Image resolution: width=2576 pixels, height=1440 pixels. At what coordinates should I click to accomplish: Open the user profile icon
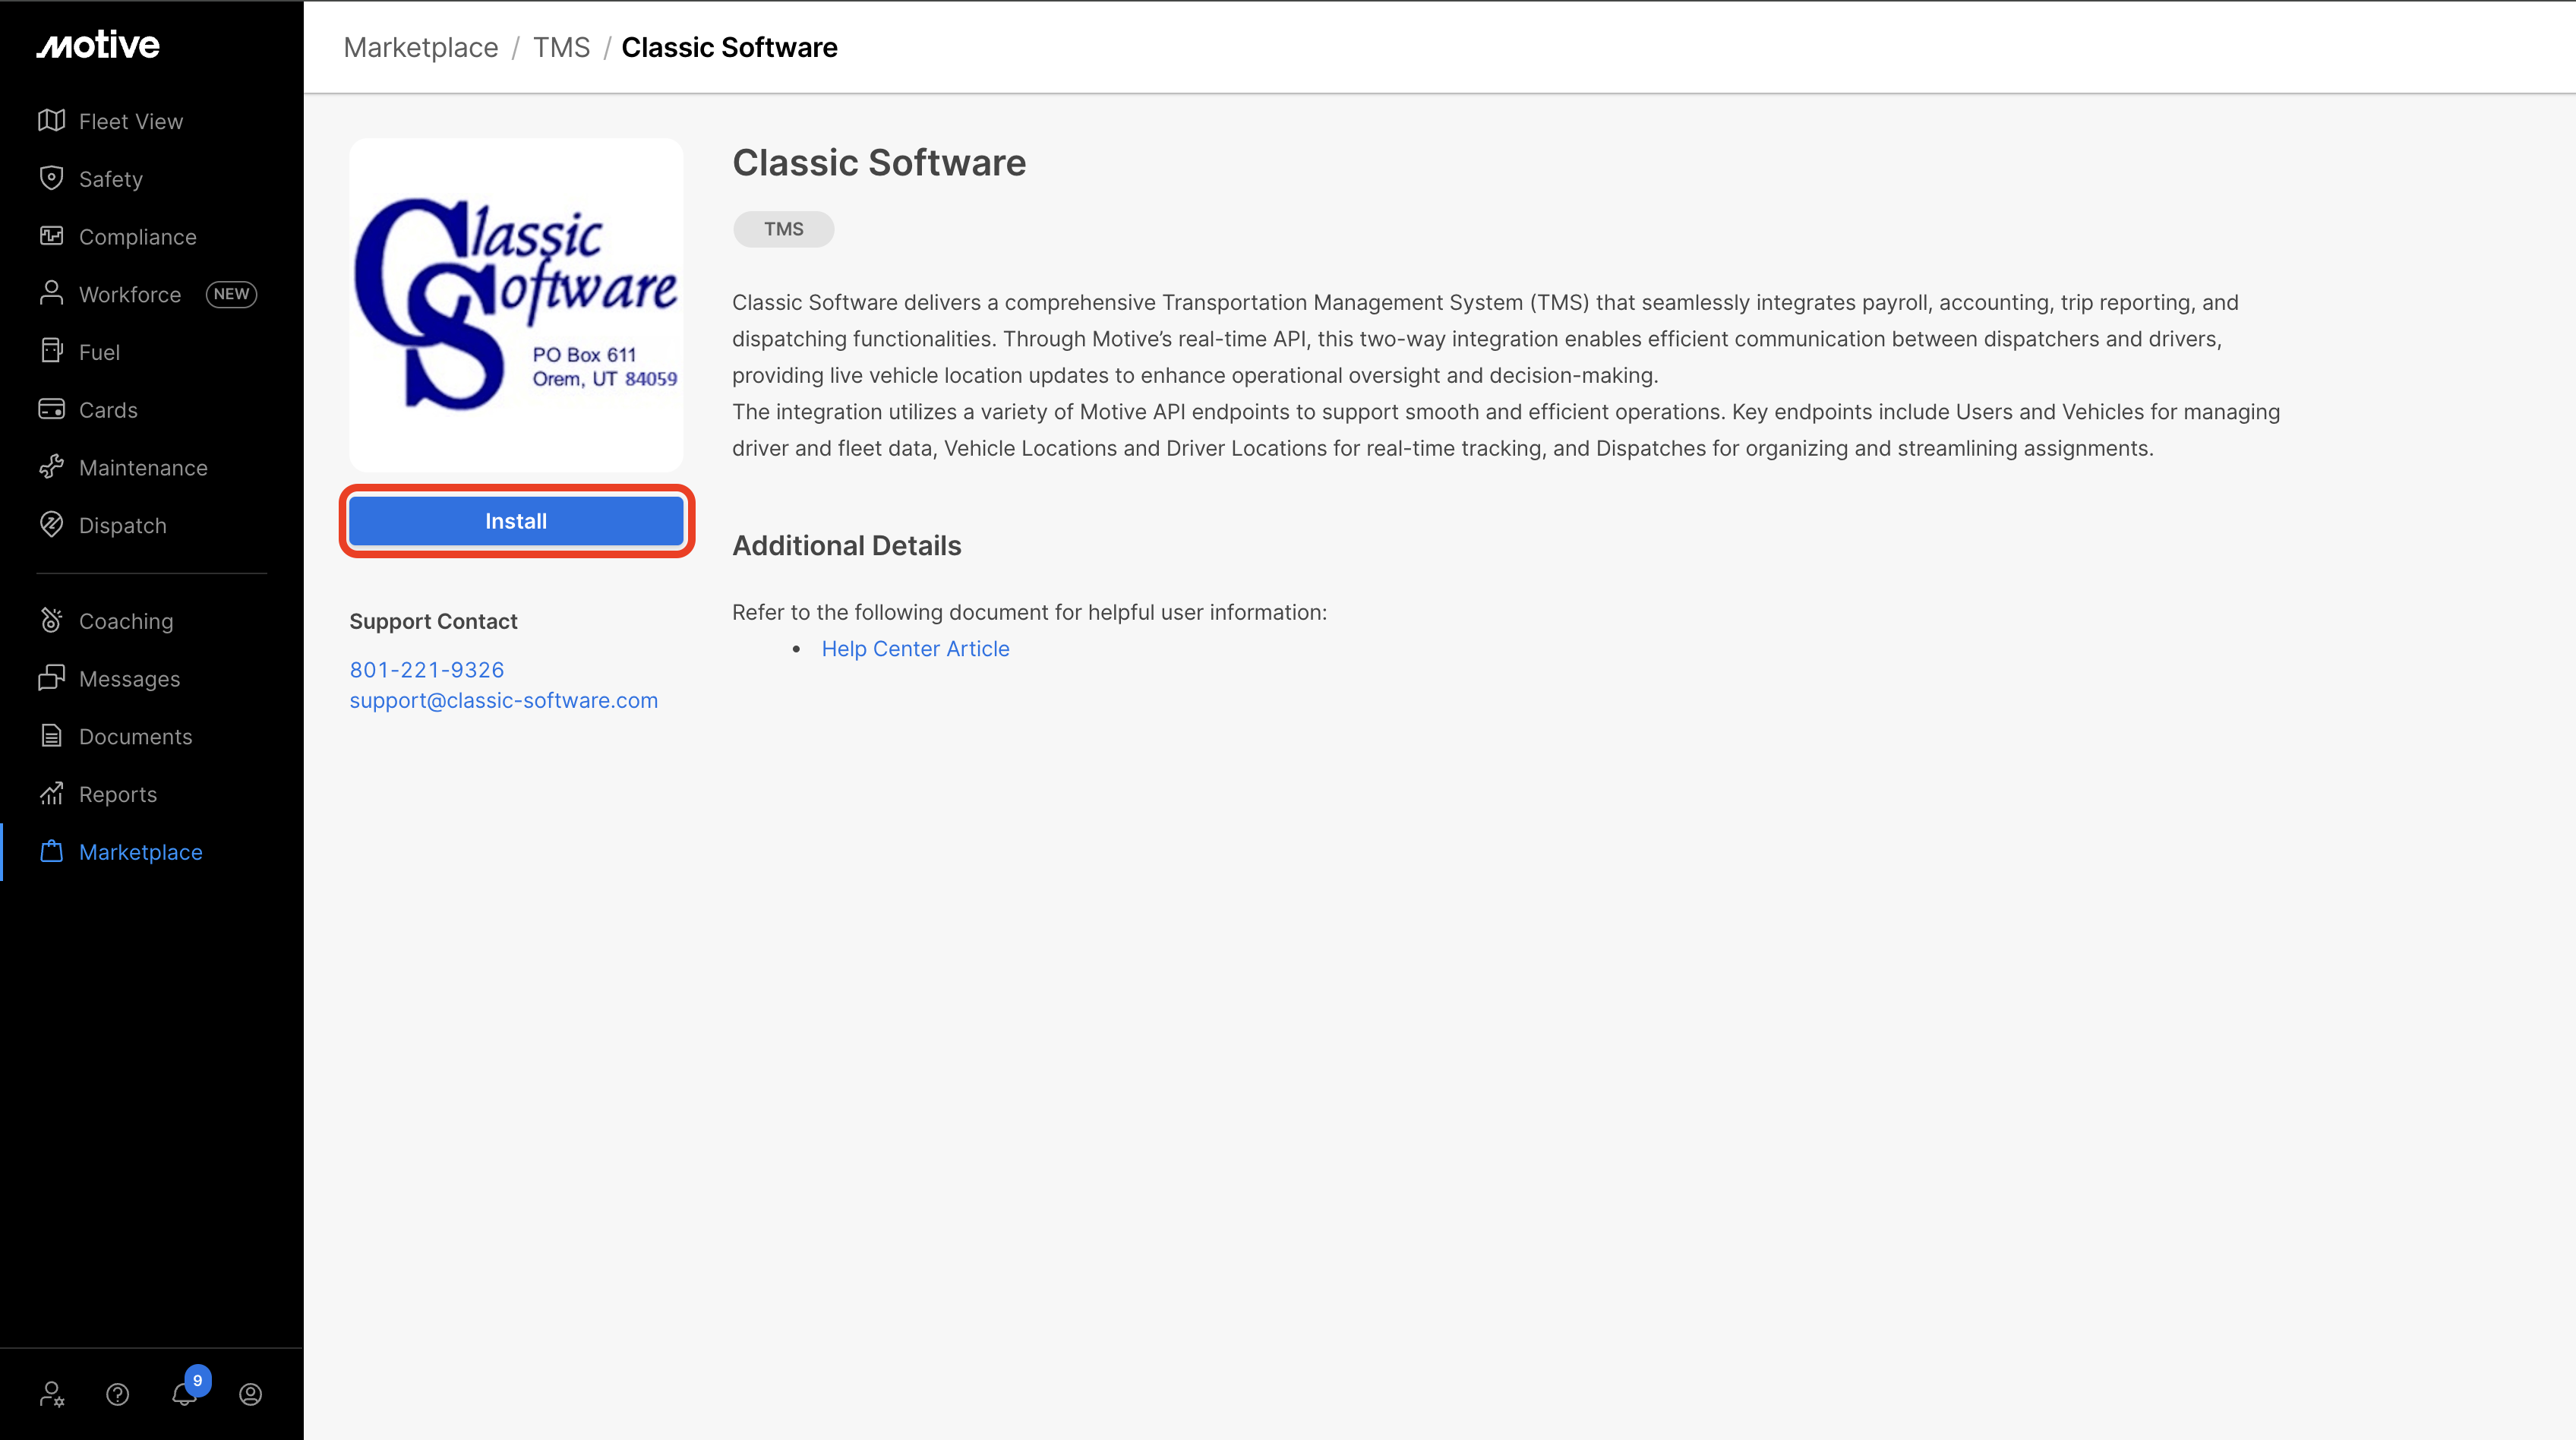(x=250, y=1394)
